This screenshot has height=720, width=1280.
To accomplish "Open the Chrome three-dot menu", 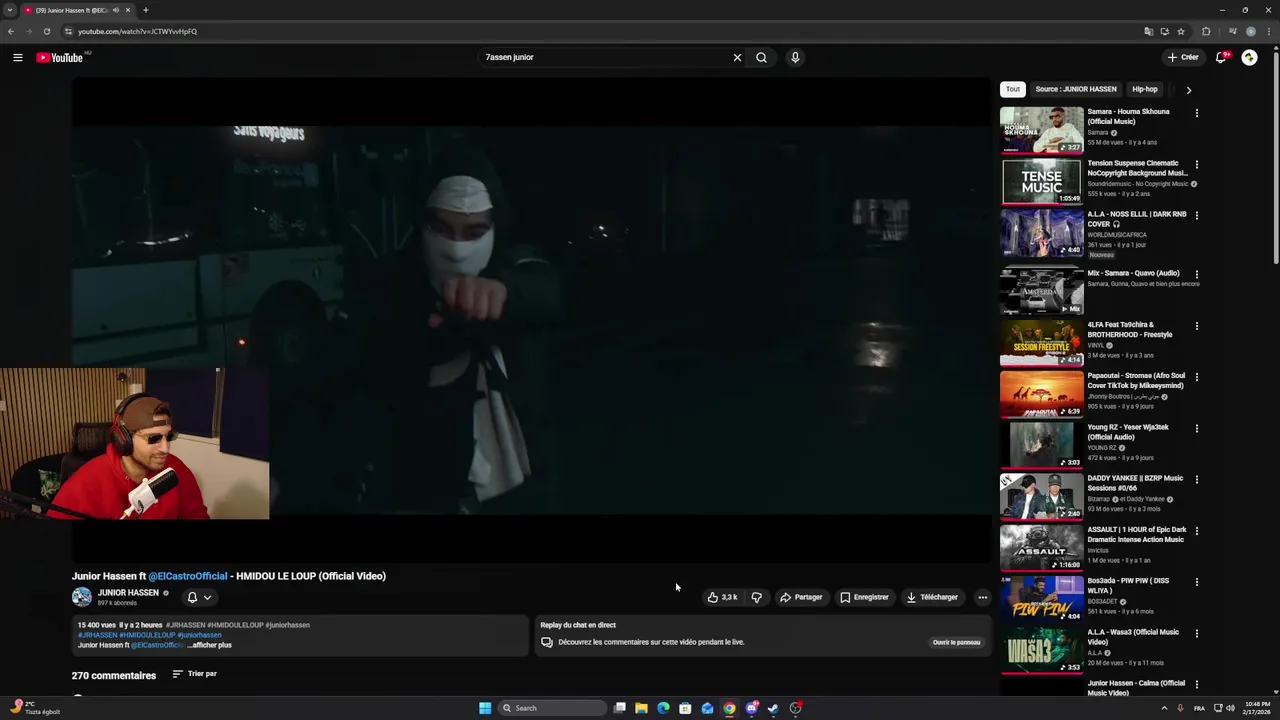I will click(x=1269, y=31).
